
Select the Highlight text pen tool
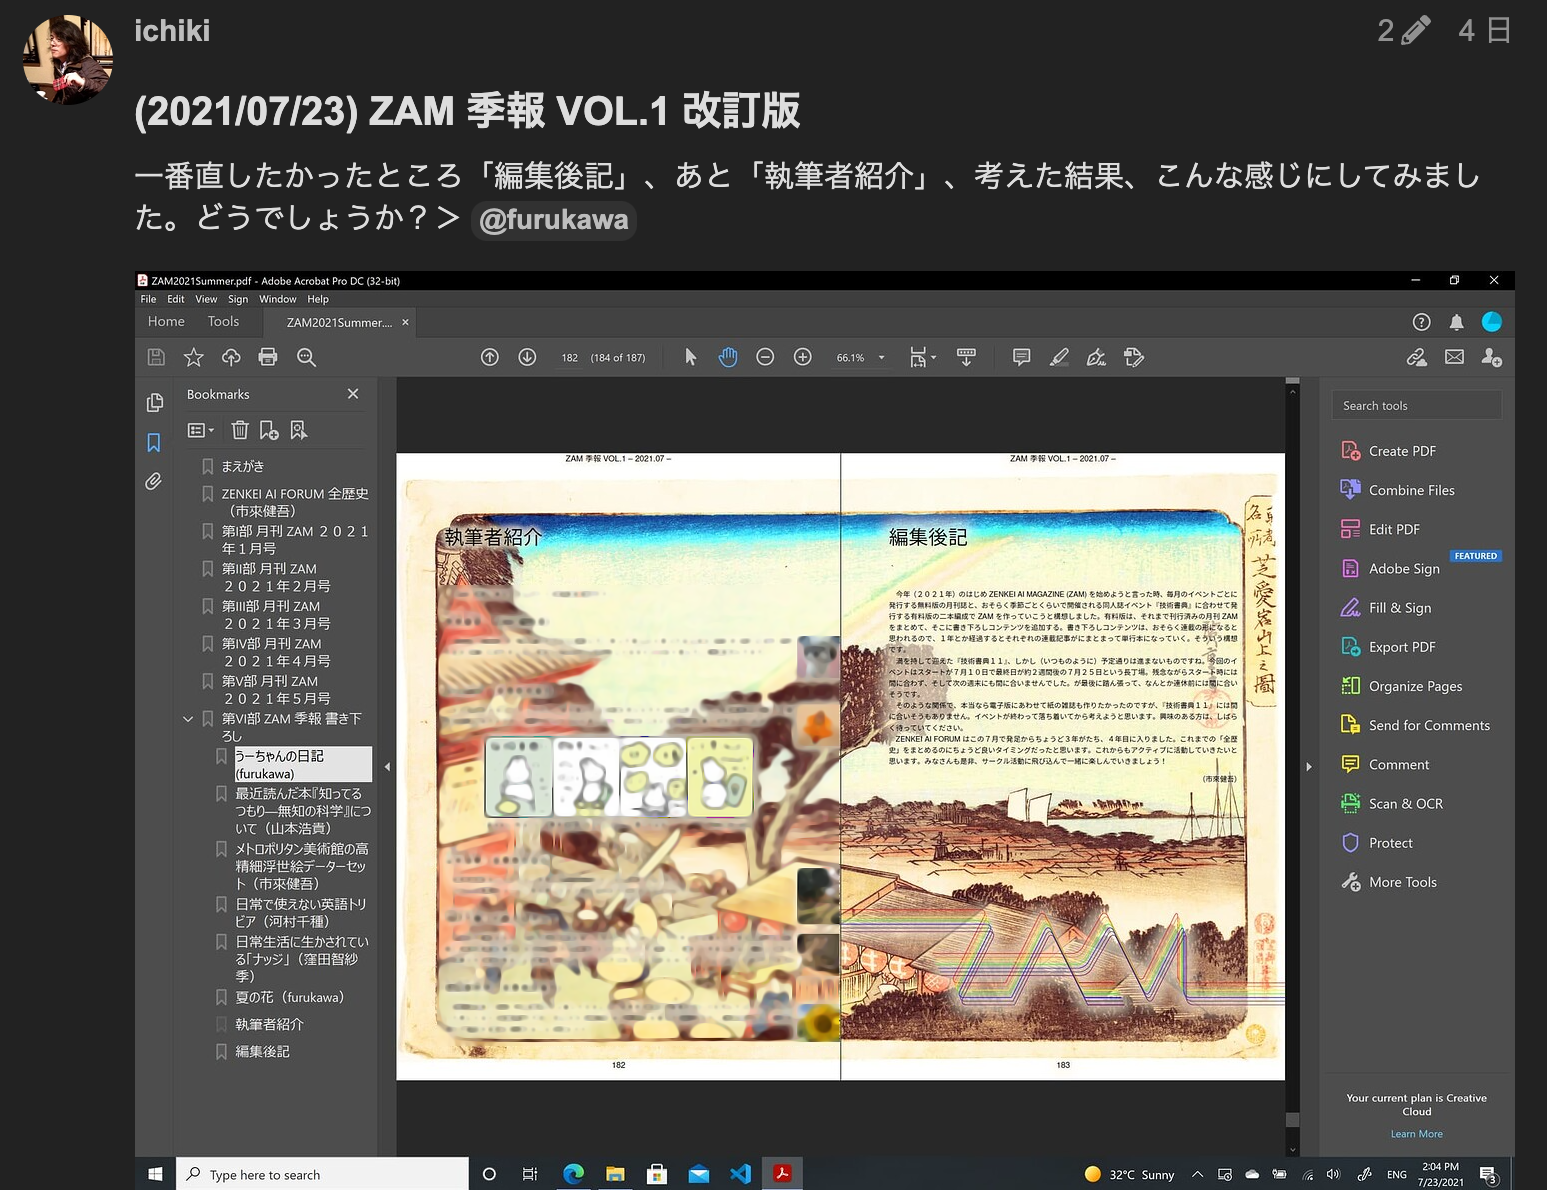click(1059, 357)
